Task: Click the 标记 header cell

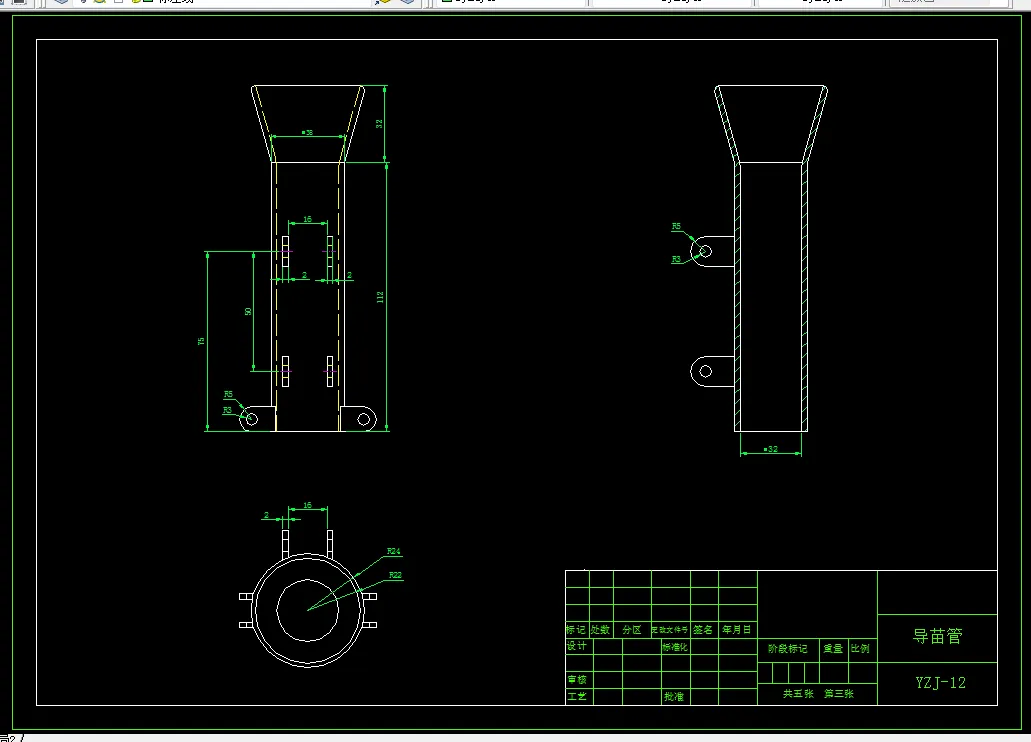Action: [576, 630]
